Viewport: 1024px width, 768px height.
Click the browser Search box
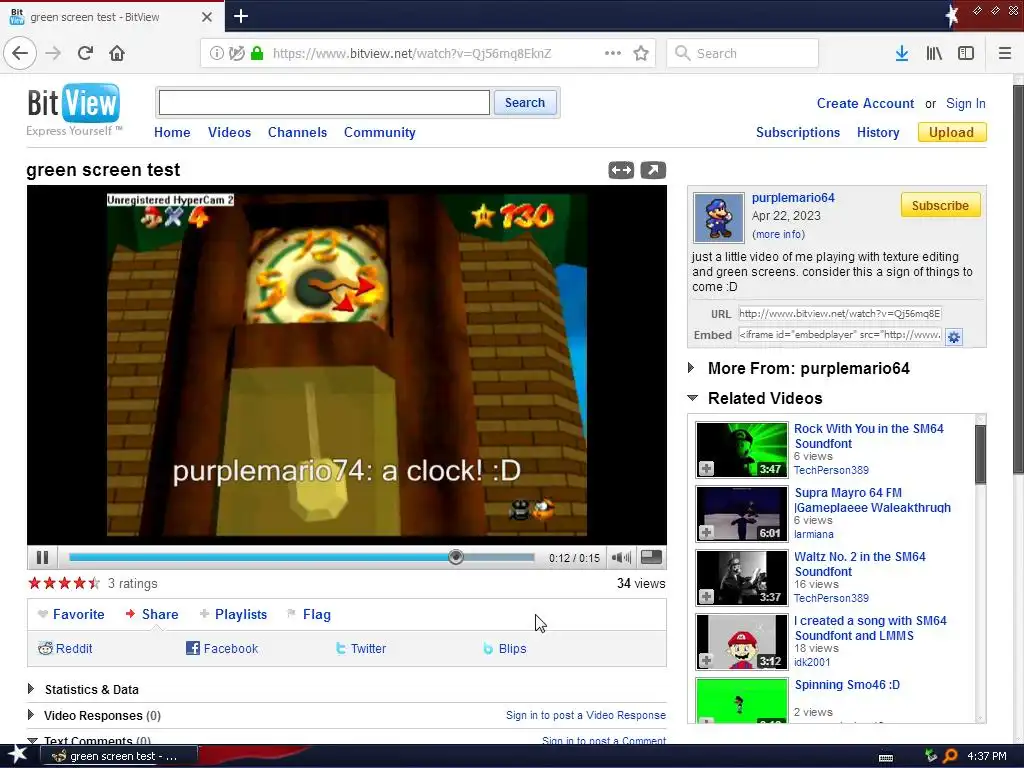point(743,53)
